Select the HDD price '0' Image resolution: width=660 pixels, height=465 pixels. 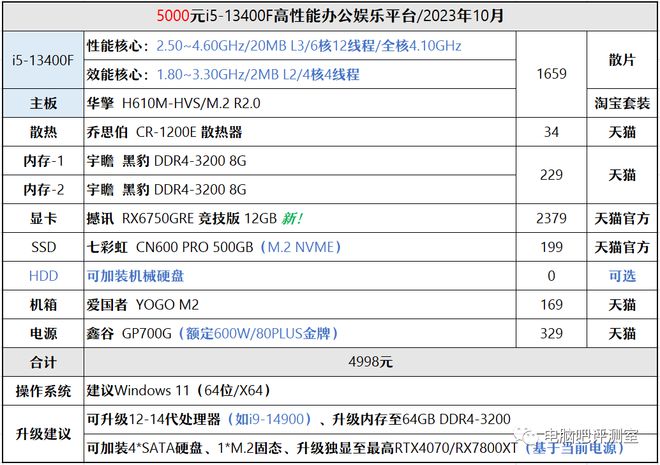[x=551, y=276]
